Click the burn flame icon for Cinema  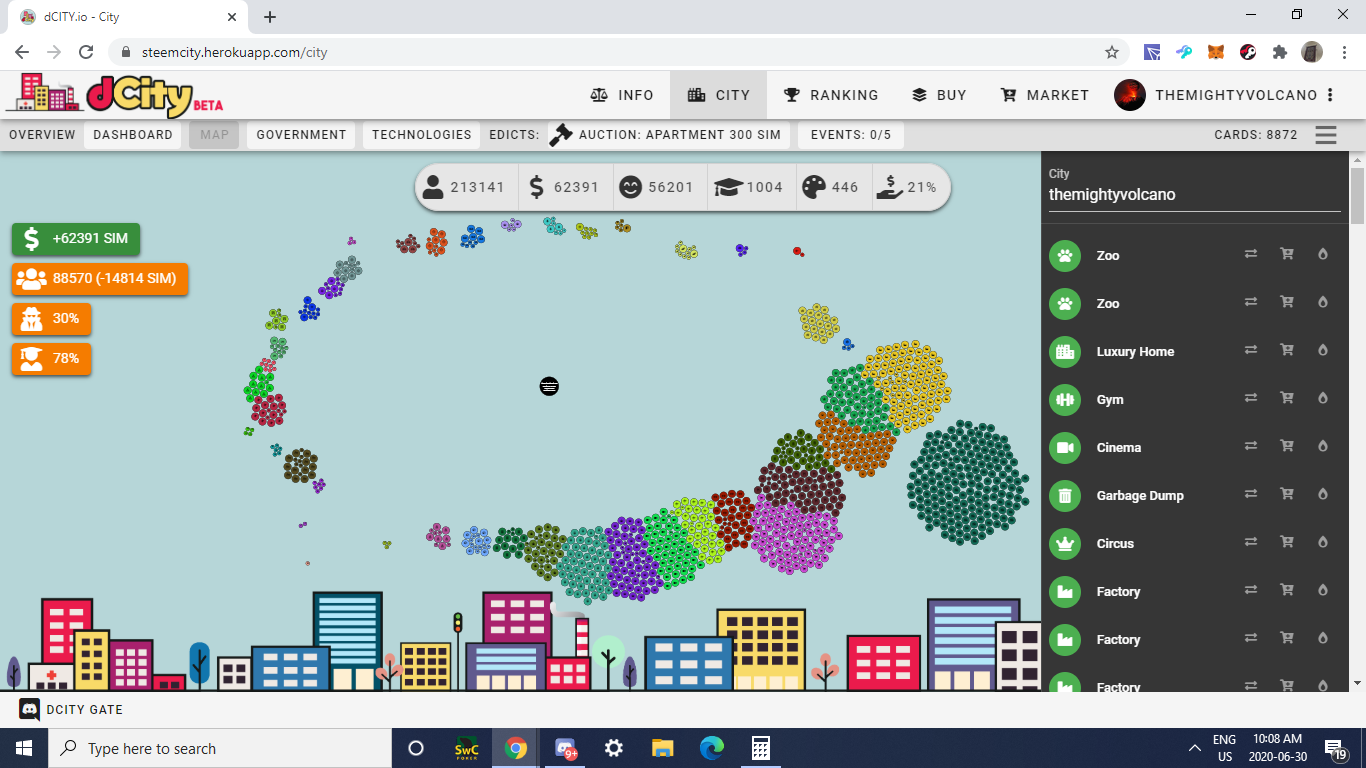pos(1323,447)
